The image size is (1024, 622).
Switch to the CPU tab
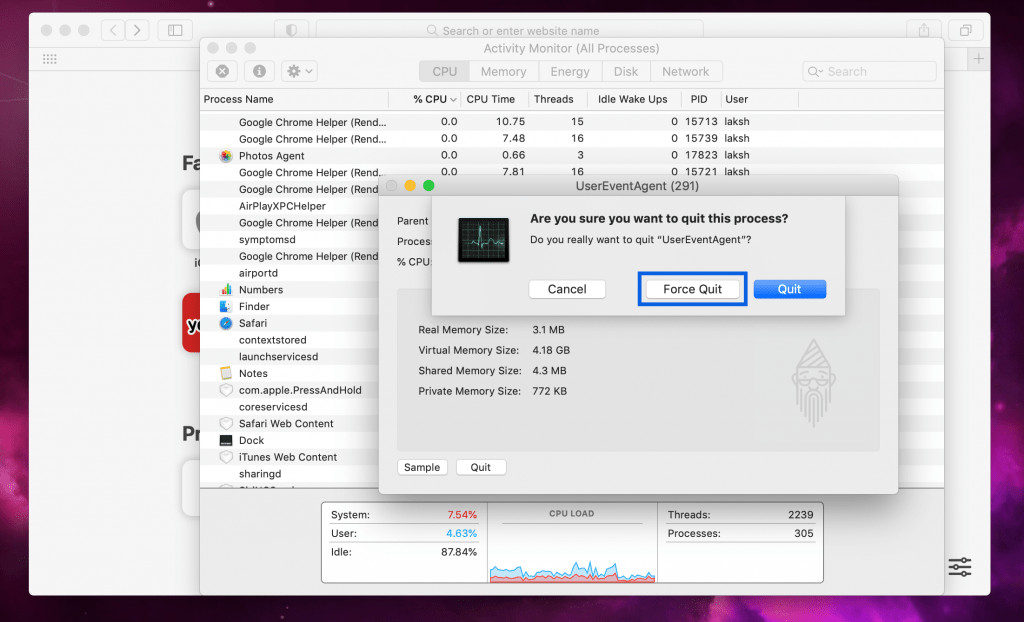click(x=444, y=71)
